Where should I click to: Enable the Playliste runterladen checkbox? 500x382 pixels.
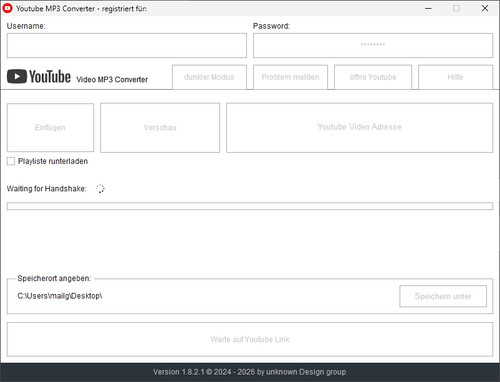[11, 161]
